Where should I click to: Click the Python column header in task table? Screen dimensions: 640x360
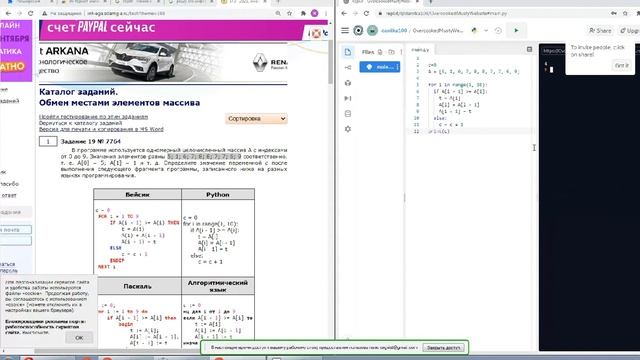tap(218, 195)
